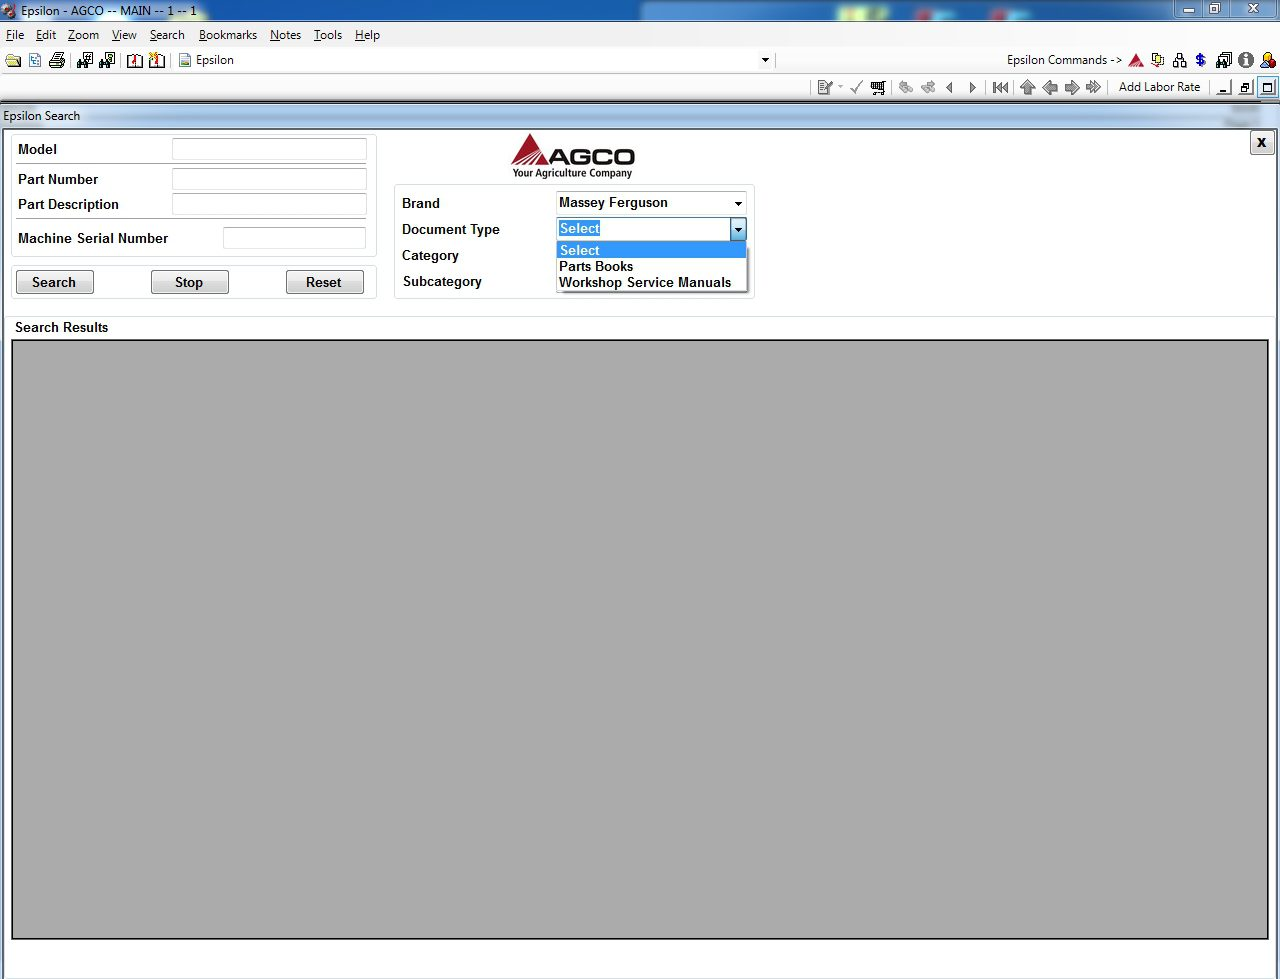Click the red AGCO triangle command icon
Image resolution: width=1280 pixels, height=979 pixels.
1136,61
